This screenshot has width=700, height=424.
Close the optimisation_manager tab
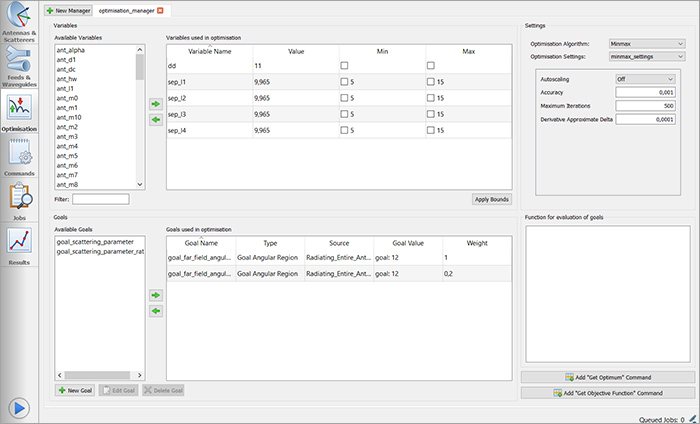[x=161, y=9]
